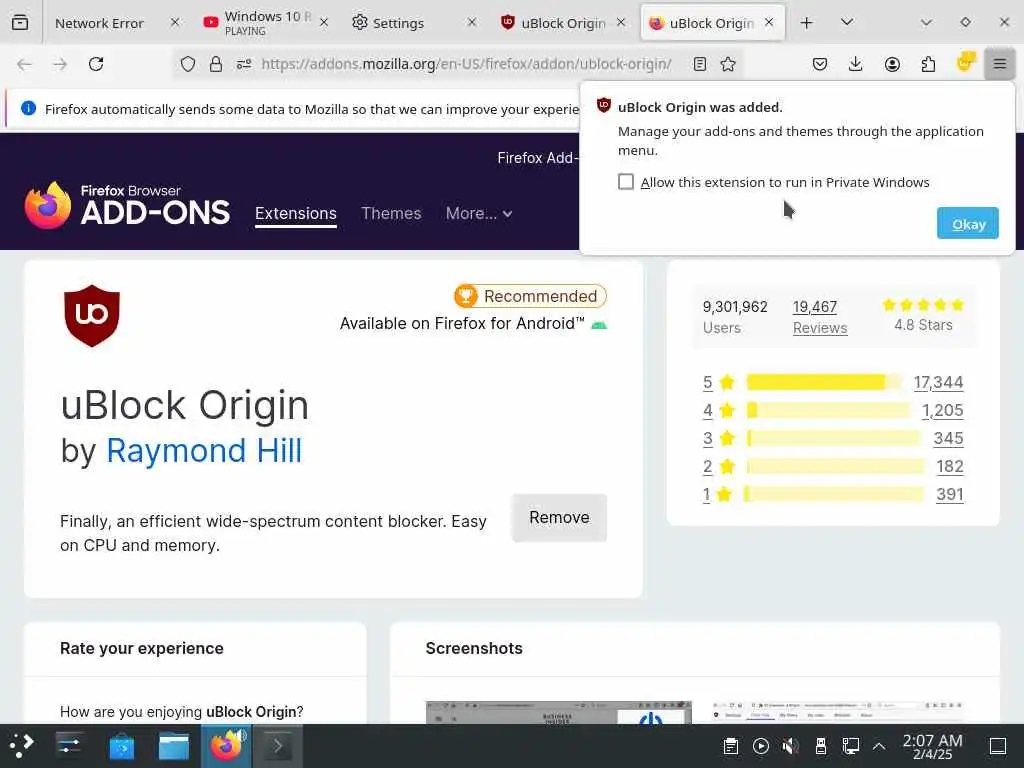Save to Pocket icon
This screenshot has width=1024, height=768.
[x=820, y=64]
